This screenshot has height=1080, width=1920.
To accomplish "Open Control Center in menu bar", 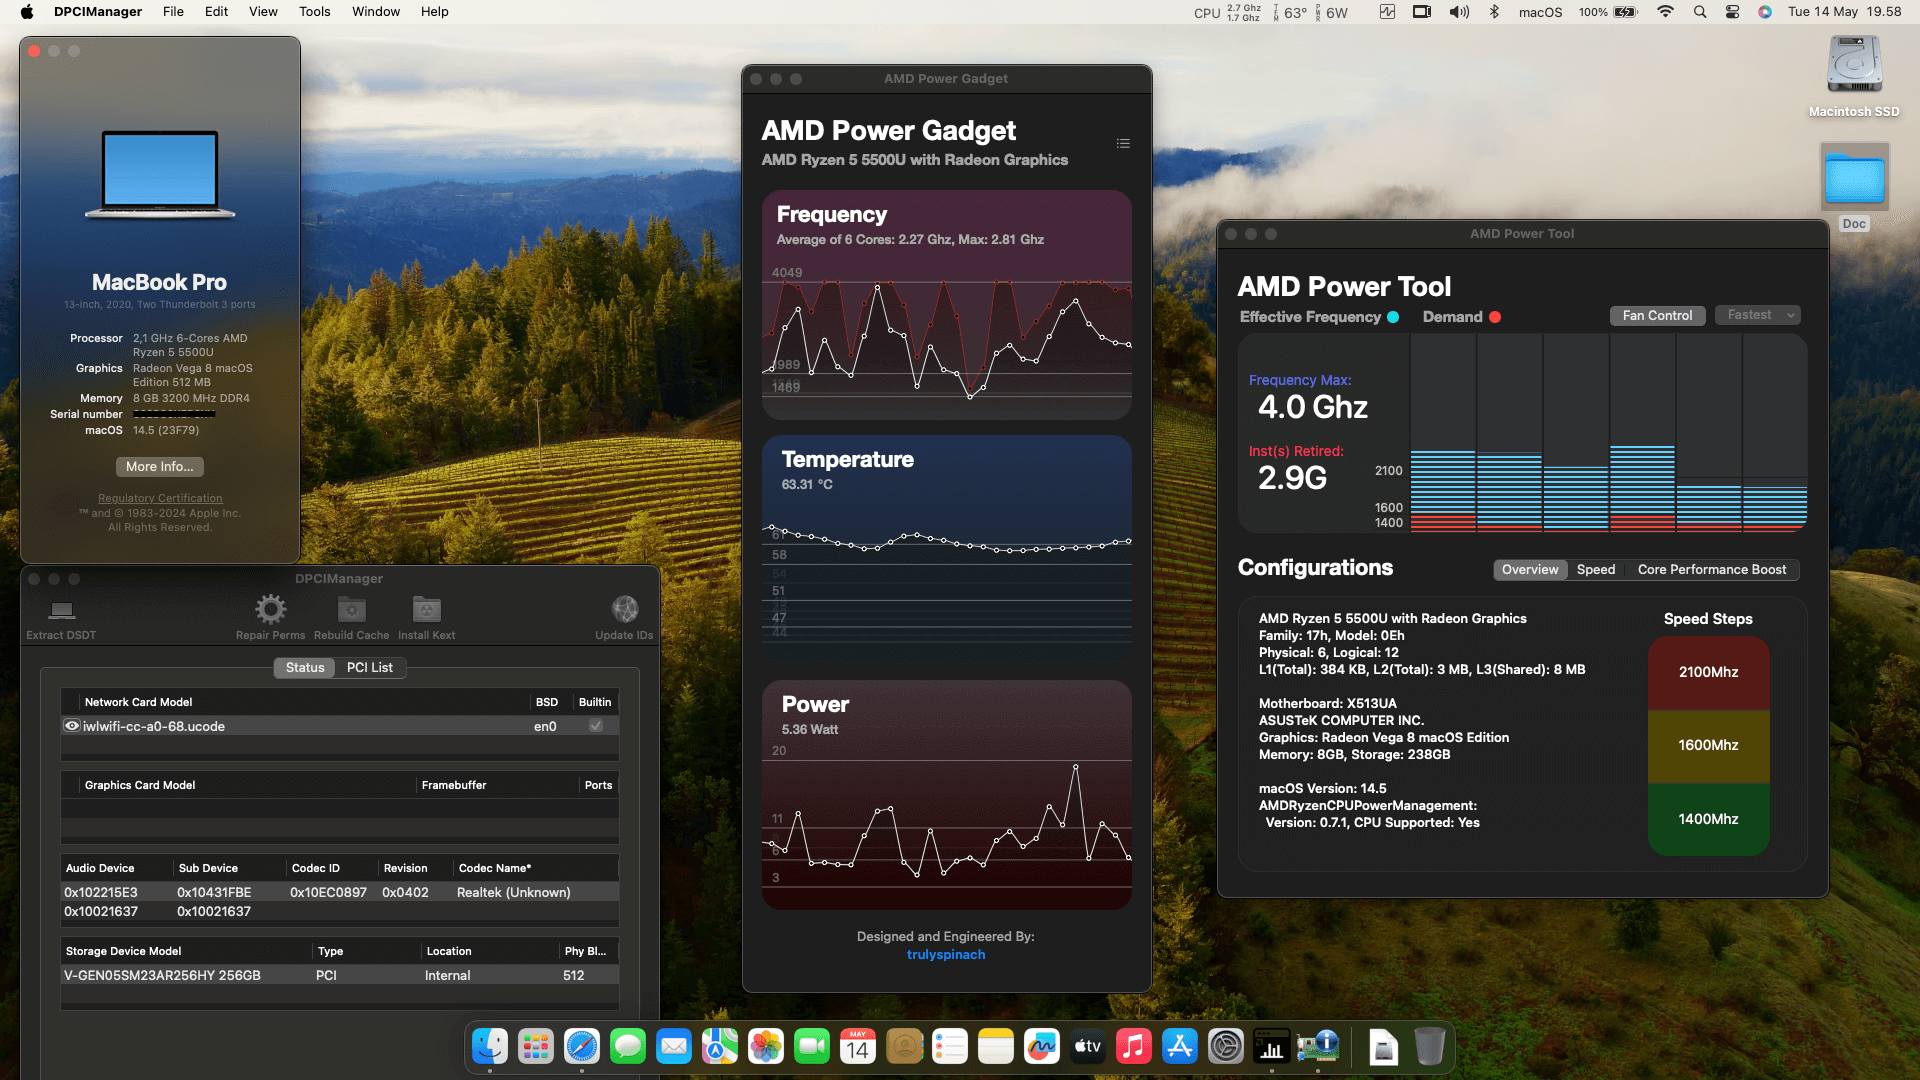I will click(x=1733, y=12).
